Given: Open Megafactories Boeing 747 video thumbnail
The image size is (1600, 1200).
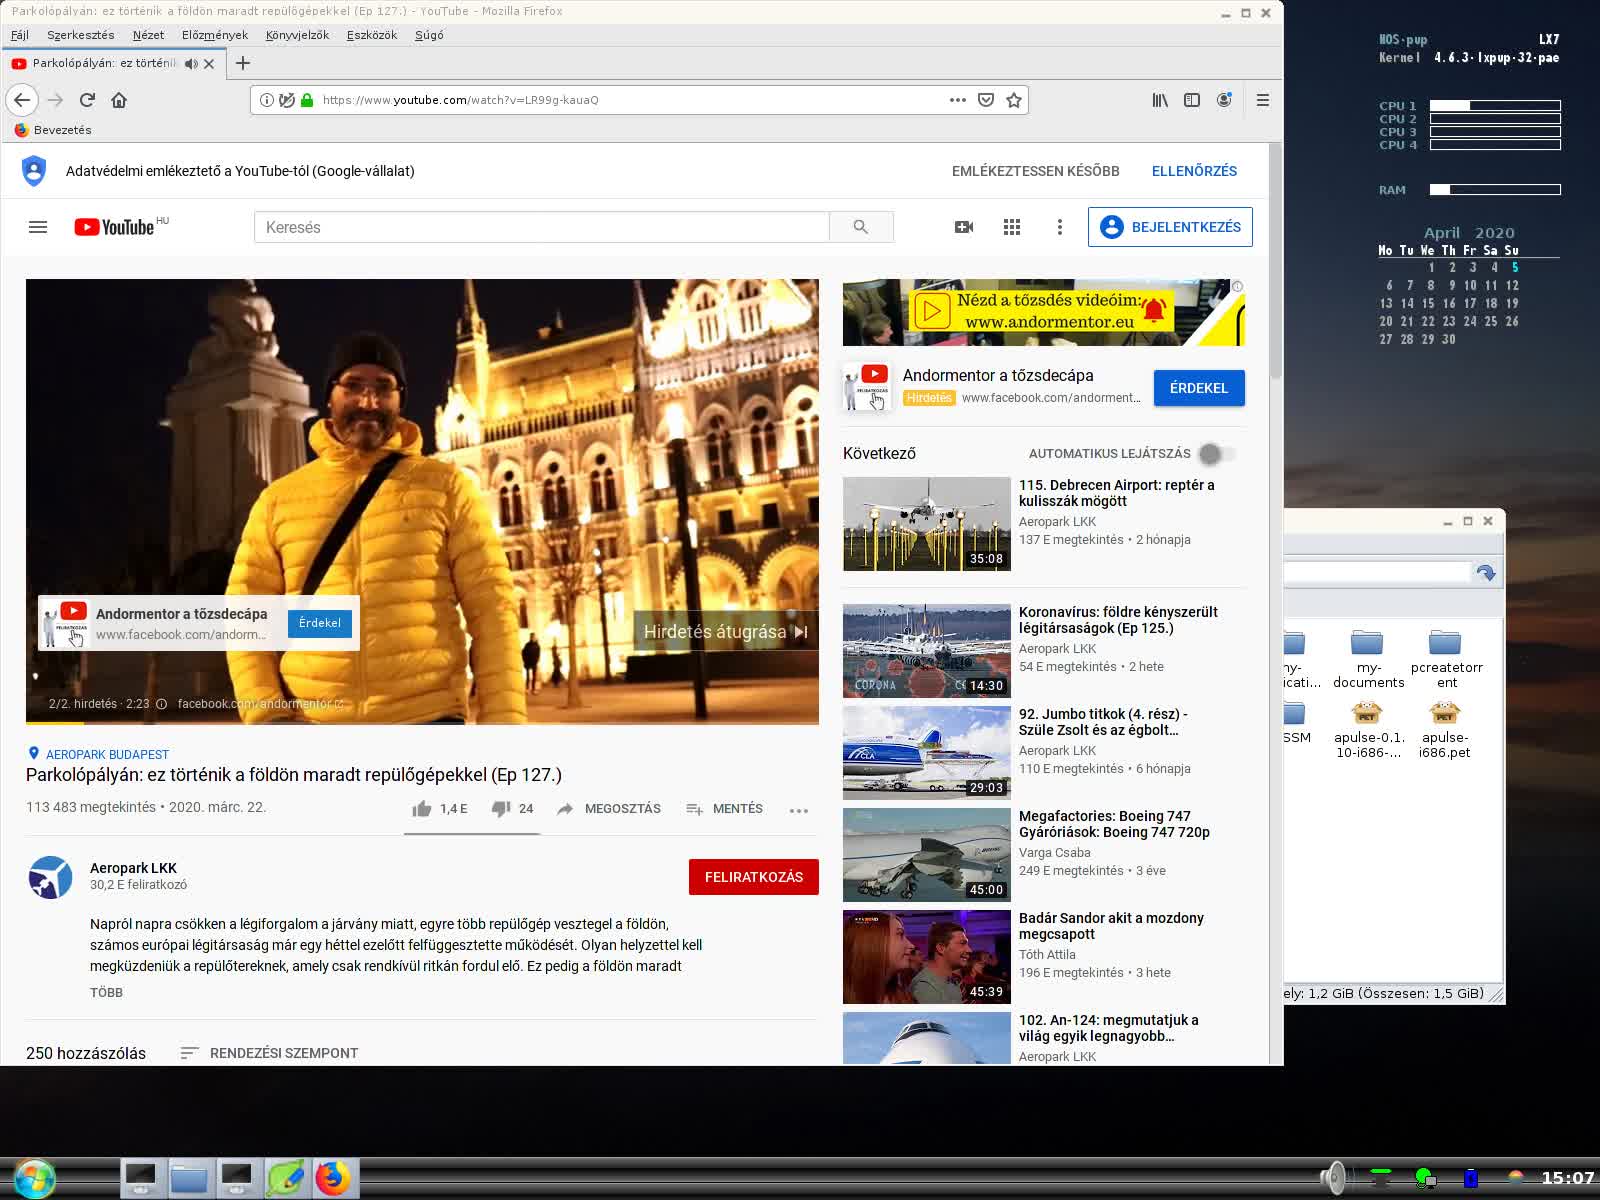Looking at the screenshot, I should [927, 855].
